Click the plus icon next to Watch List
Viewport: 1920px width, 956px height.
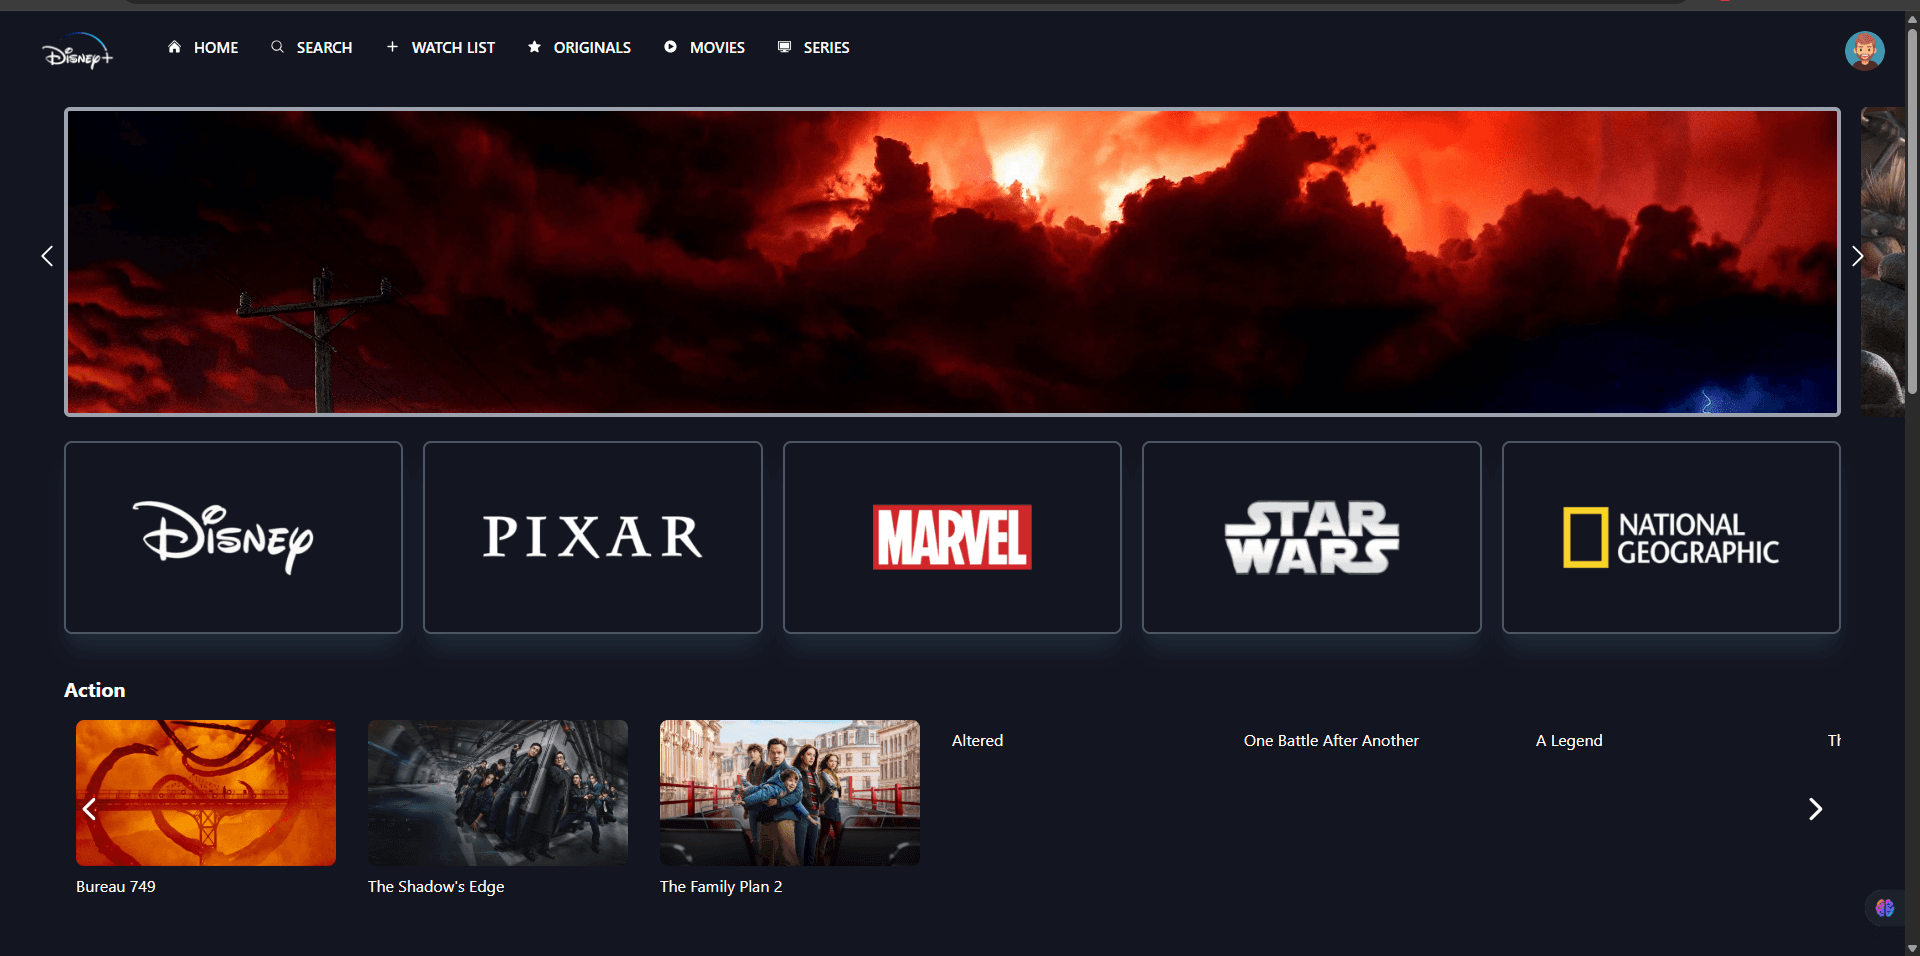point(392,47)
